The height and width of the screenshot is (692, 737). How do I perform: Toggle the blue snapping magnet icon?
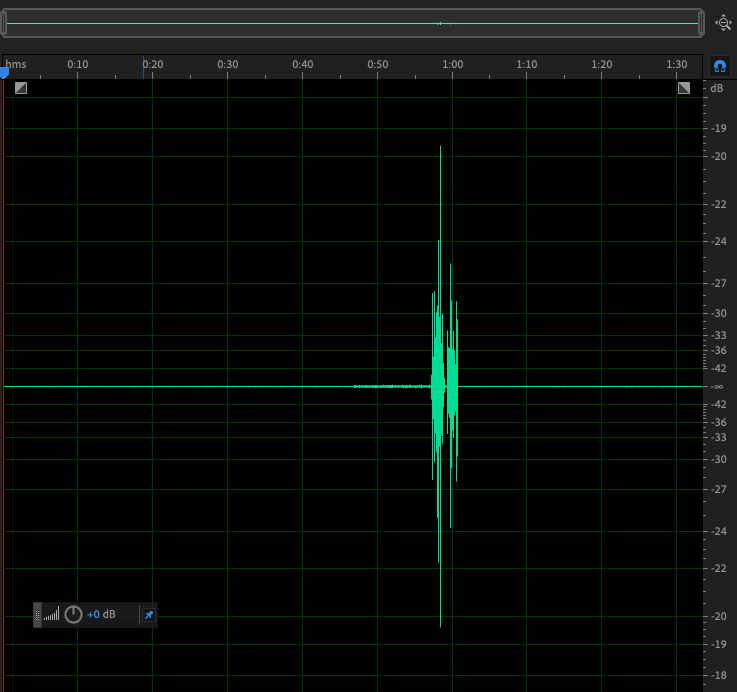click(x=719, y=66)
